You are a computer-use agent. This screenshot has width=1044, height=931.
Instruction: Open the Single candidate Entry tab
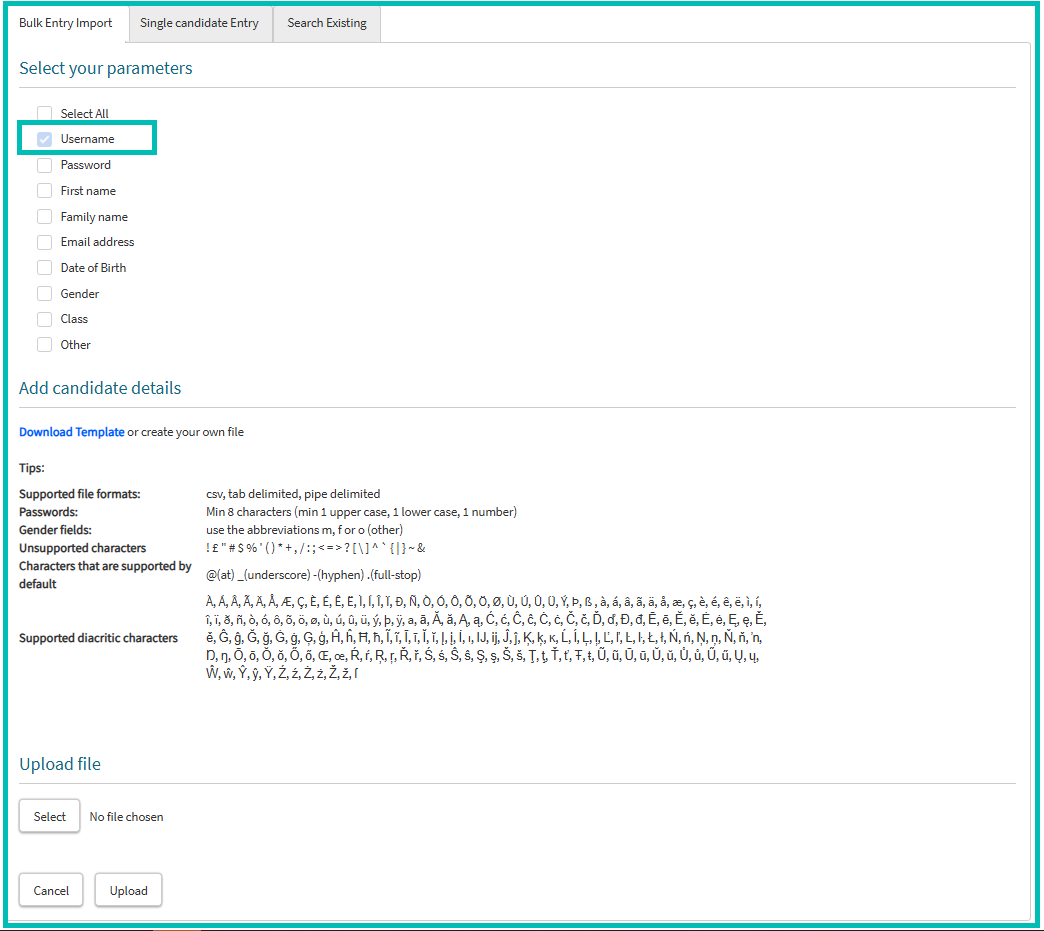199,23
